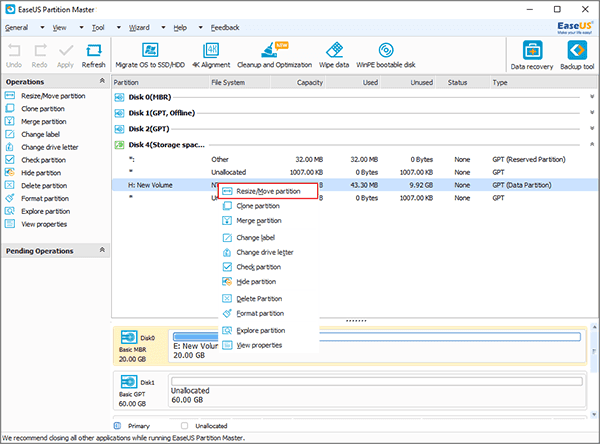This screenshot has width=600, height=444.
Task: Choose Clone partition in Operations panel
Action: pos(35,109)
